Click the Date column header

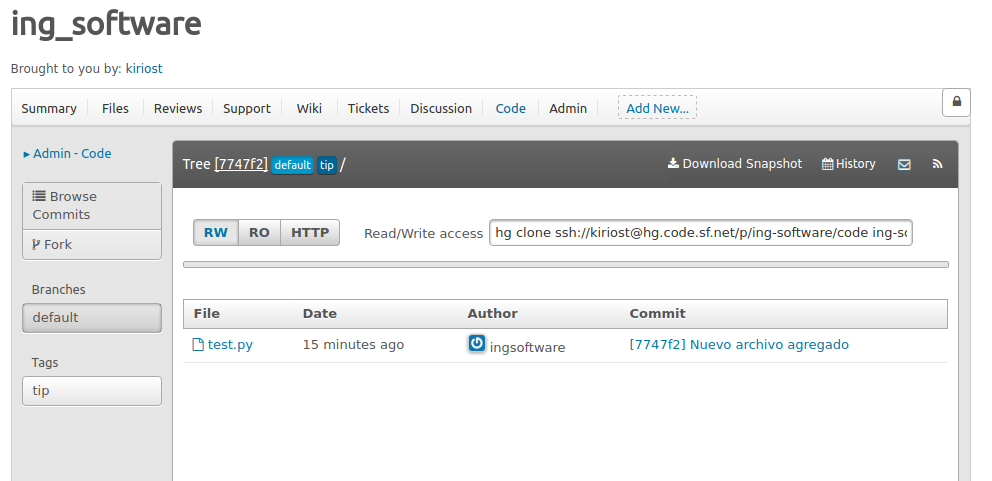tap(319, 313)
